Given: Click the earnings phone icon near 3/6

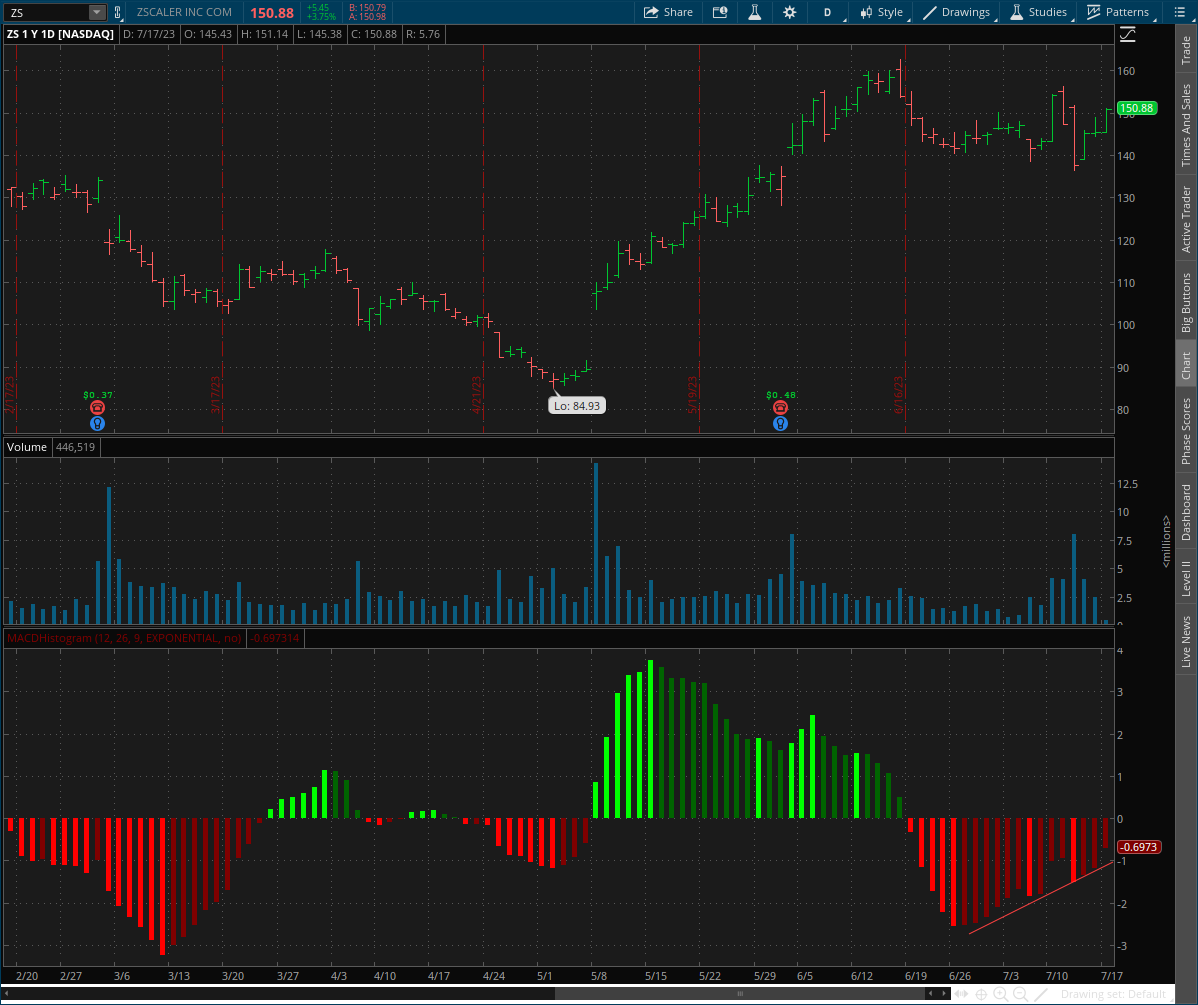Looking at the screenshot, I should click(97, 407).
